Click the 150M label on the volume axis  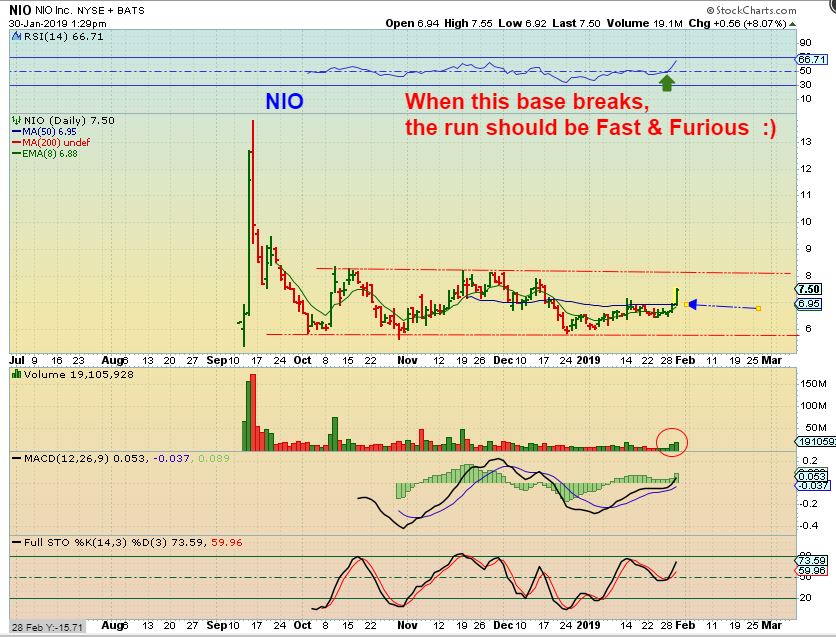point(814,384)
